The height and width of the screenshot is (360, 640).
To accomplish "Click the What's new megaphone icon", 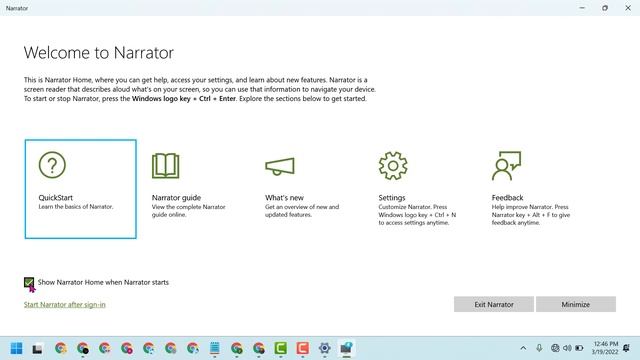I will [x=280, y=166].
